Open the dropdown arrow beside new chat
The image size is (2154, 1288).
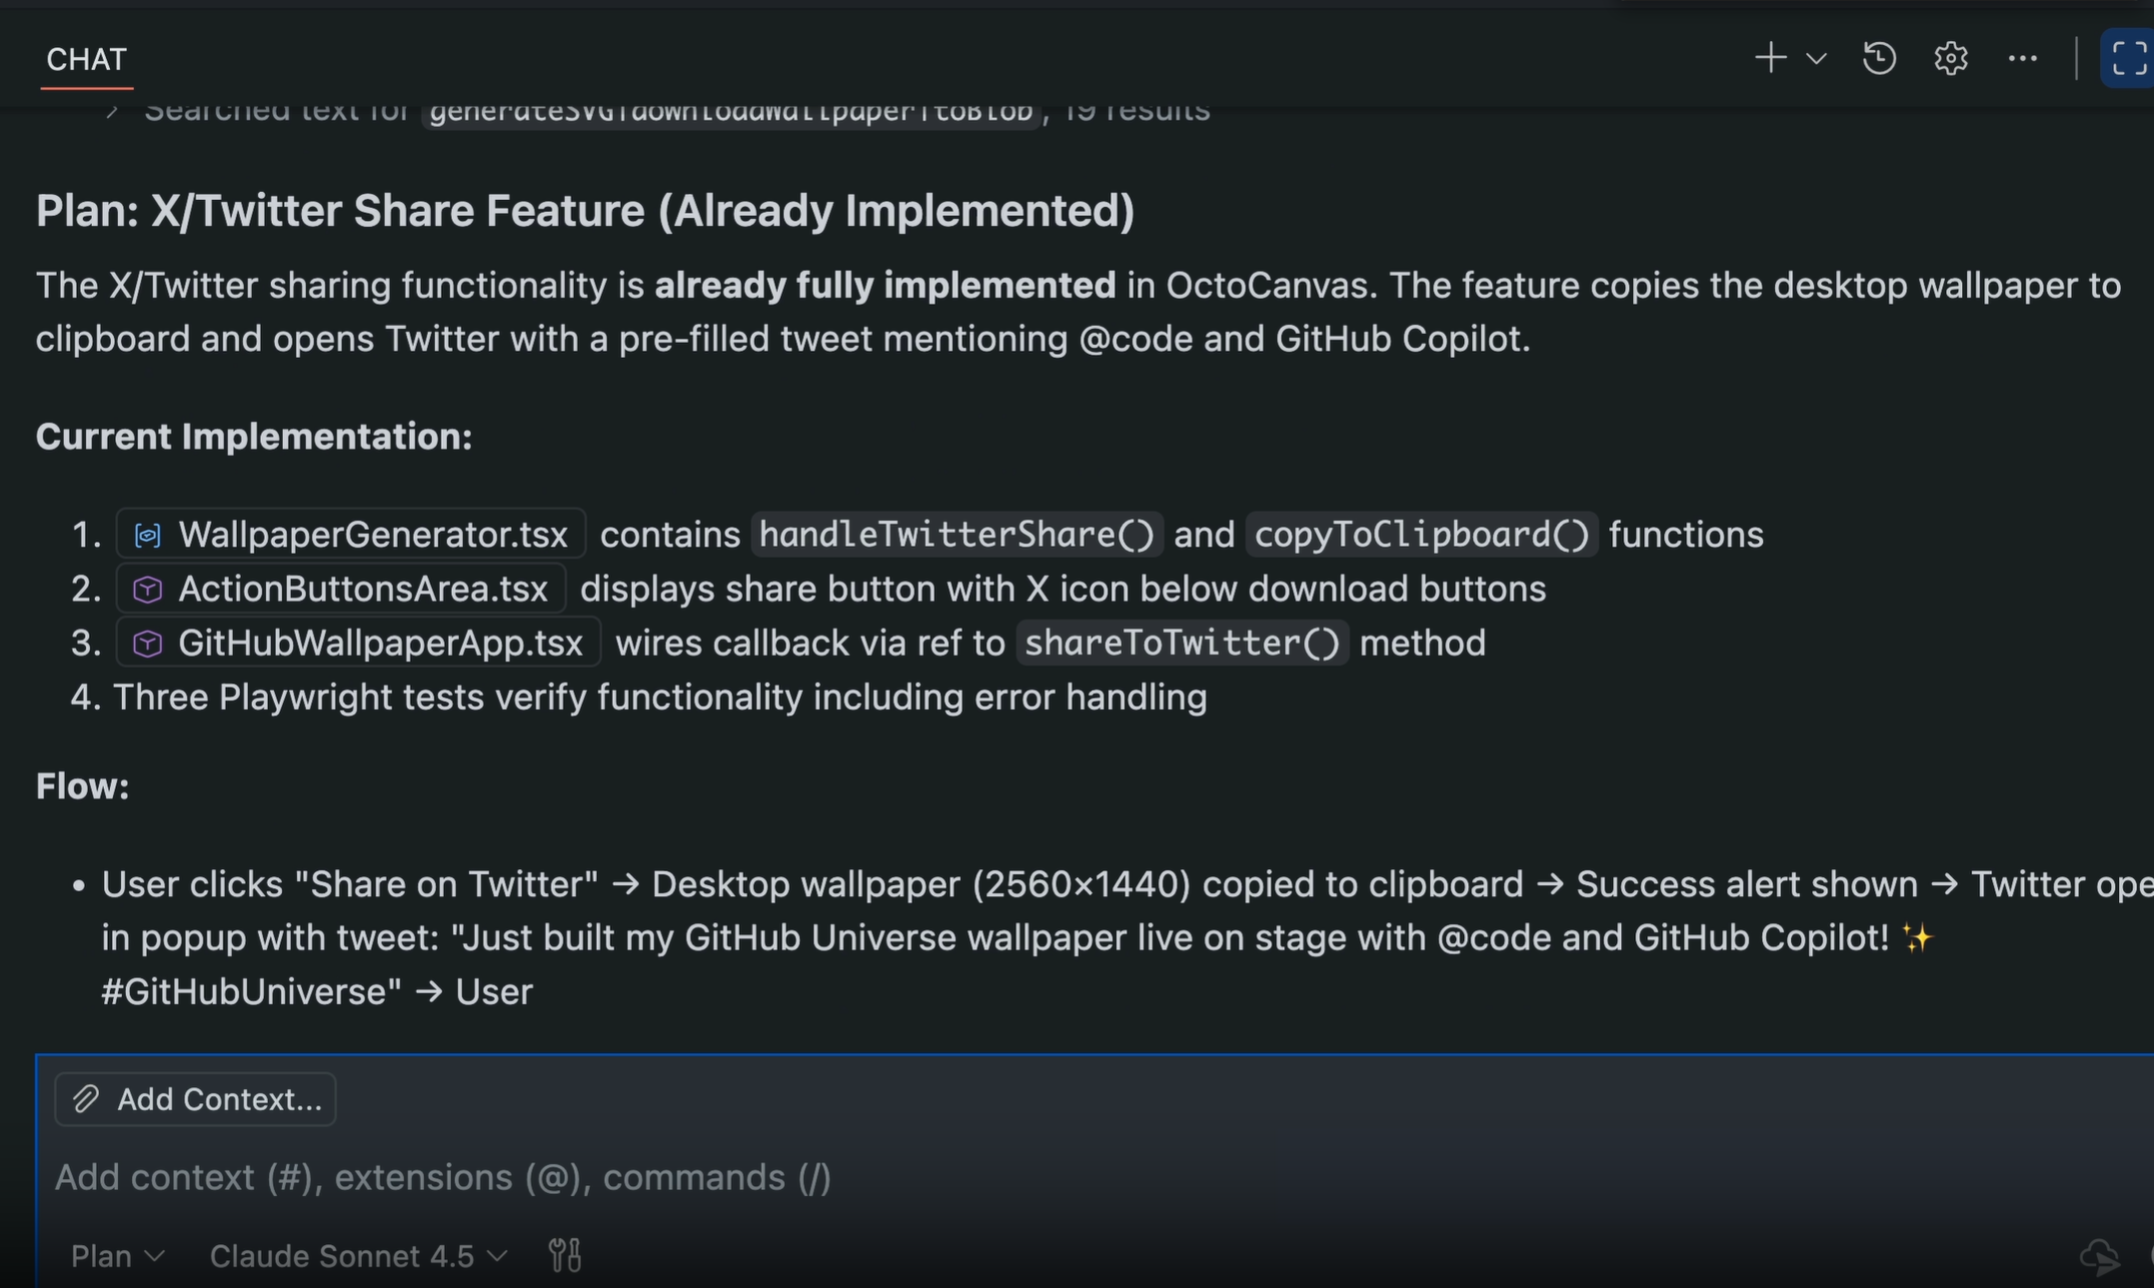point(1816,59)
